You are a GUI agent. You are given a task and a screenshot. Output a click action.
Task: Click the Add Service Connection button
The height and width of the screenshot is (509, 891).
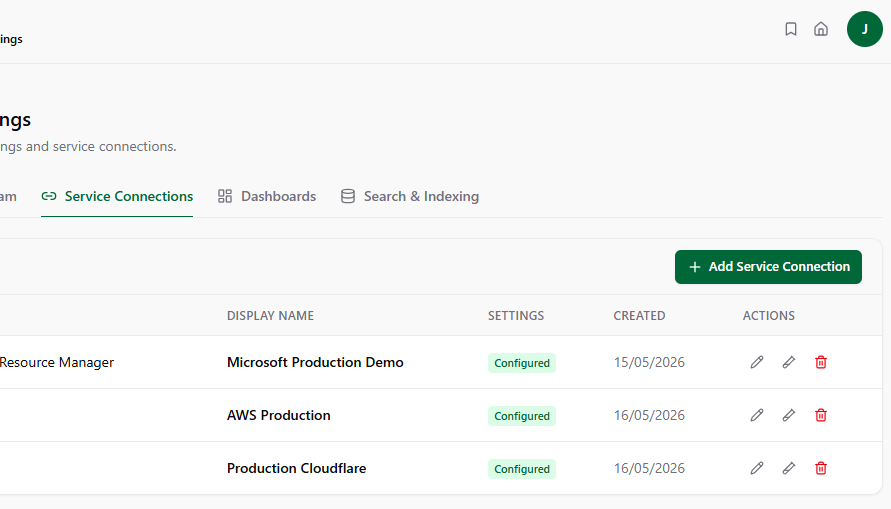click(768, 267)
